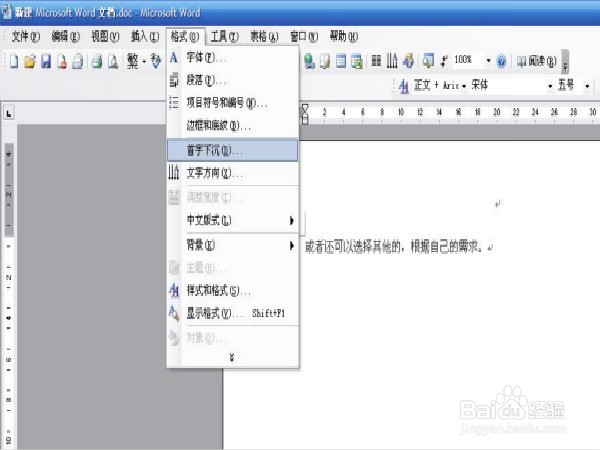Open the 窗口(W) menu
Image resolution: width=600 pixels, height=450 pixels.
304,37
